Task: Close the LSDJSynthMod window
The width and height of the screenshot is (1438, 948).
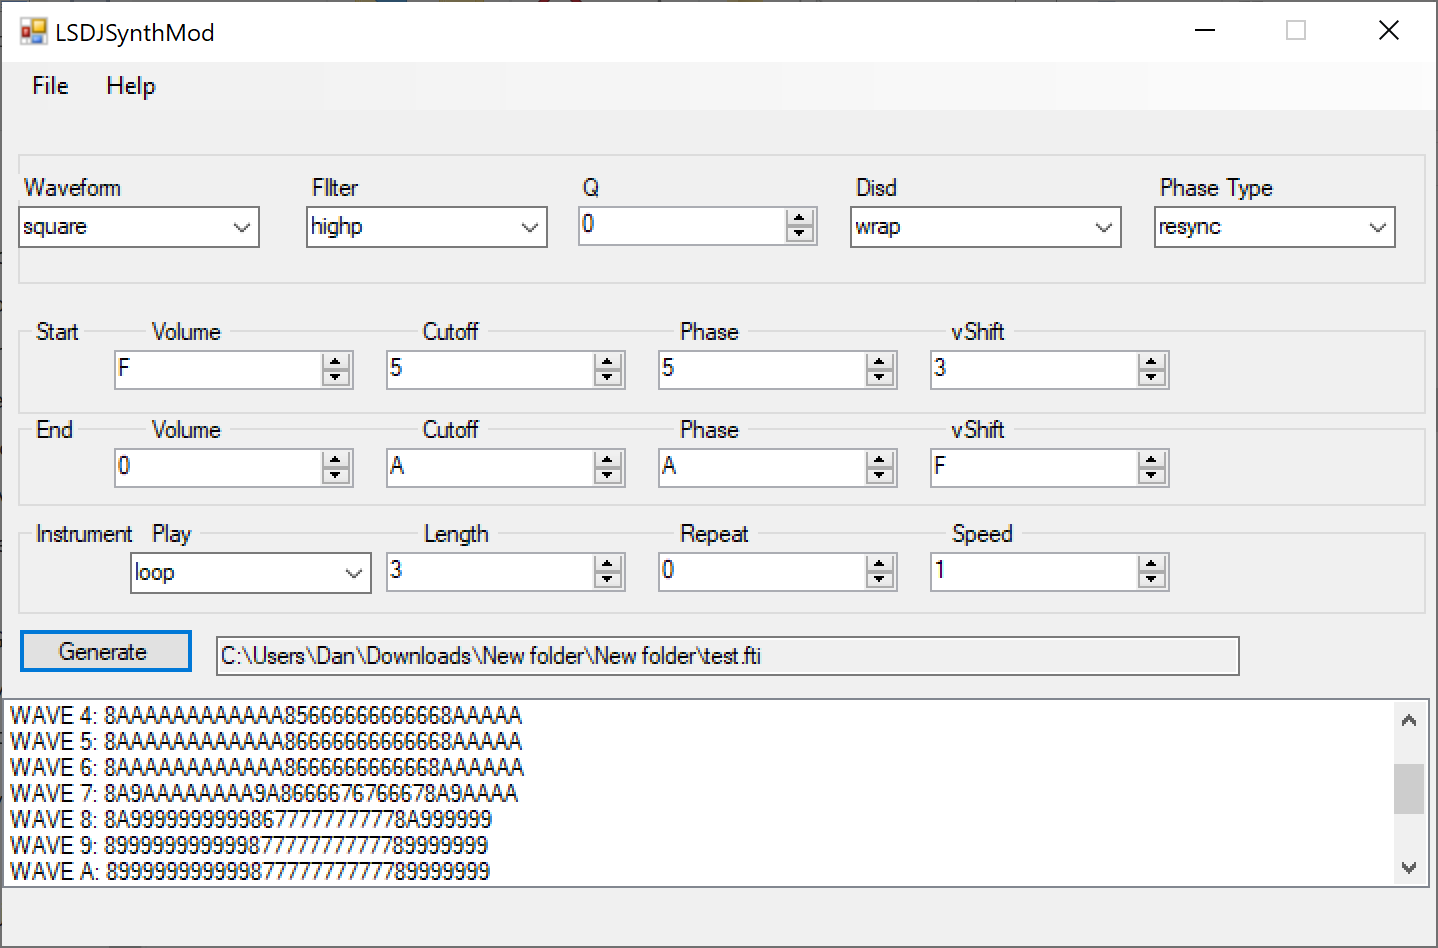Action: (x=1389, y=31)
